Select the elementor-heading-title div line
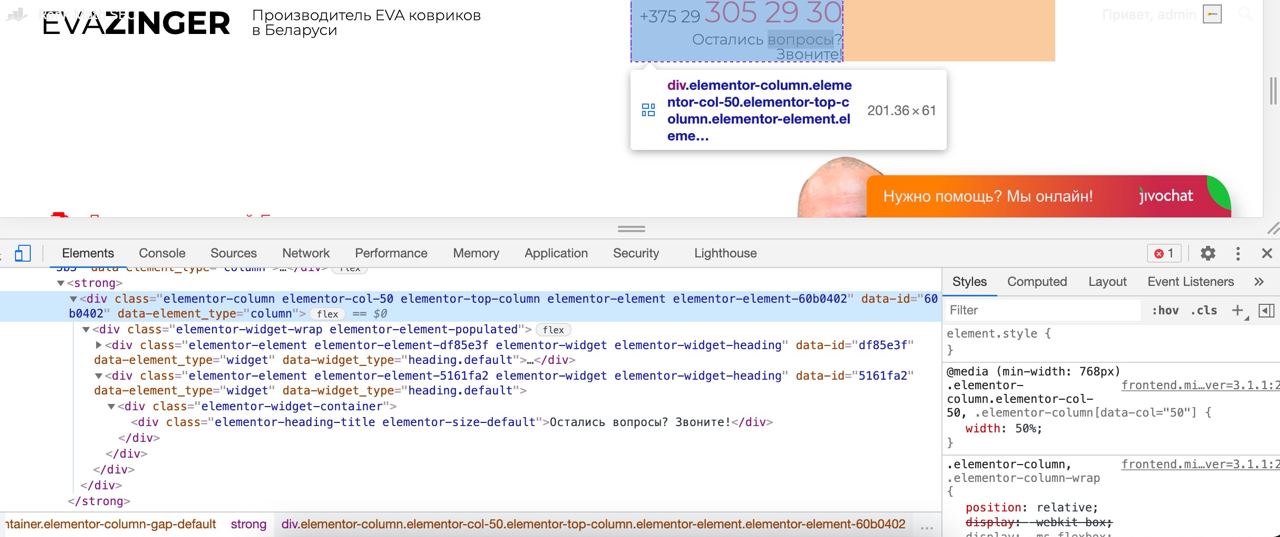The image size is (1280, 537). [452, 422]
